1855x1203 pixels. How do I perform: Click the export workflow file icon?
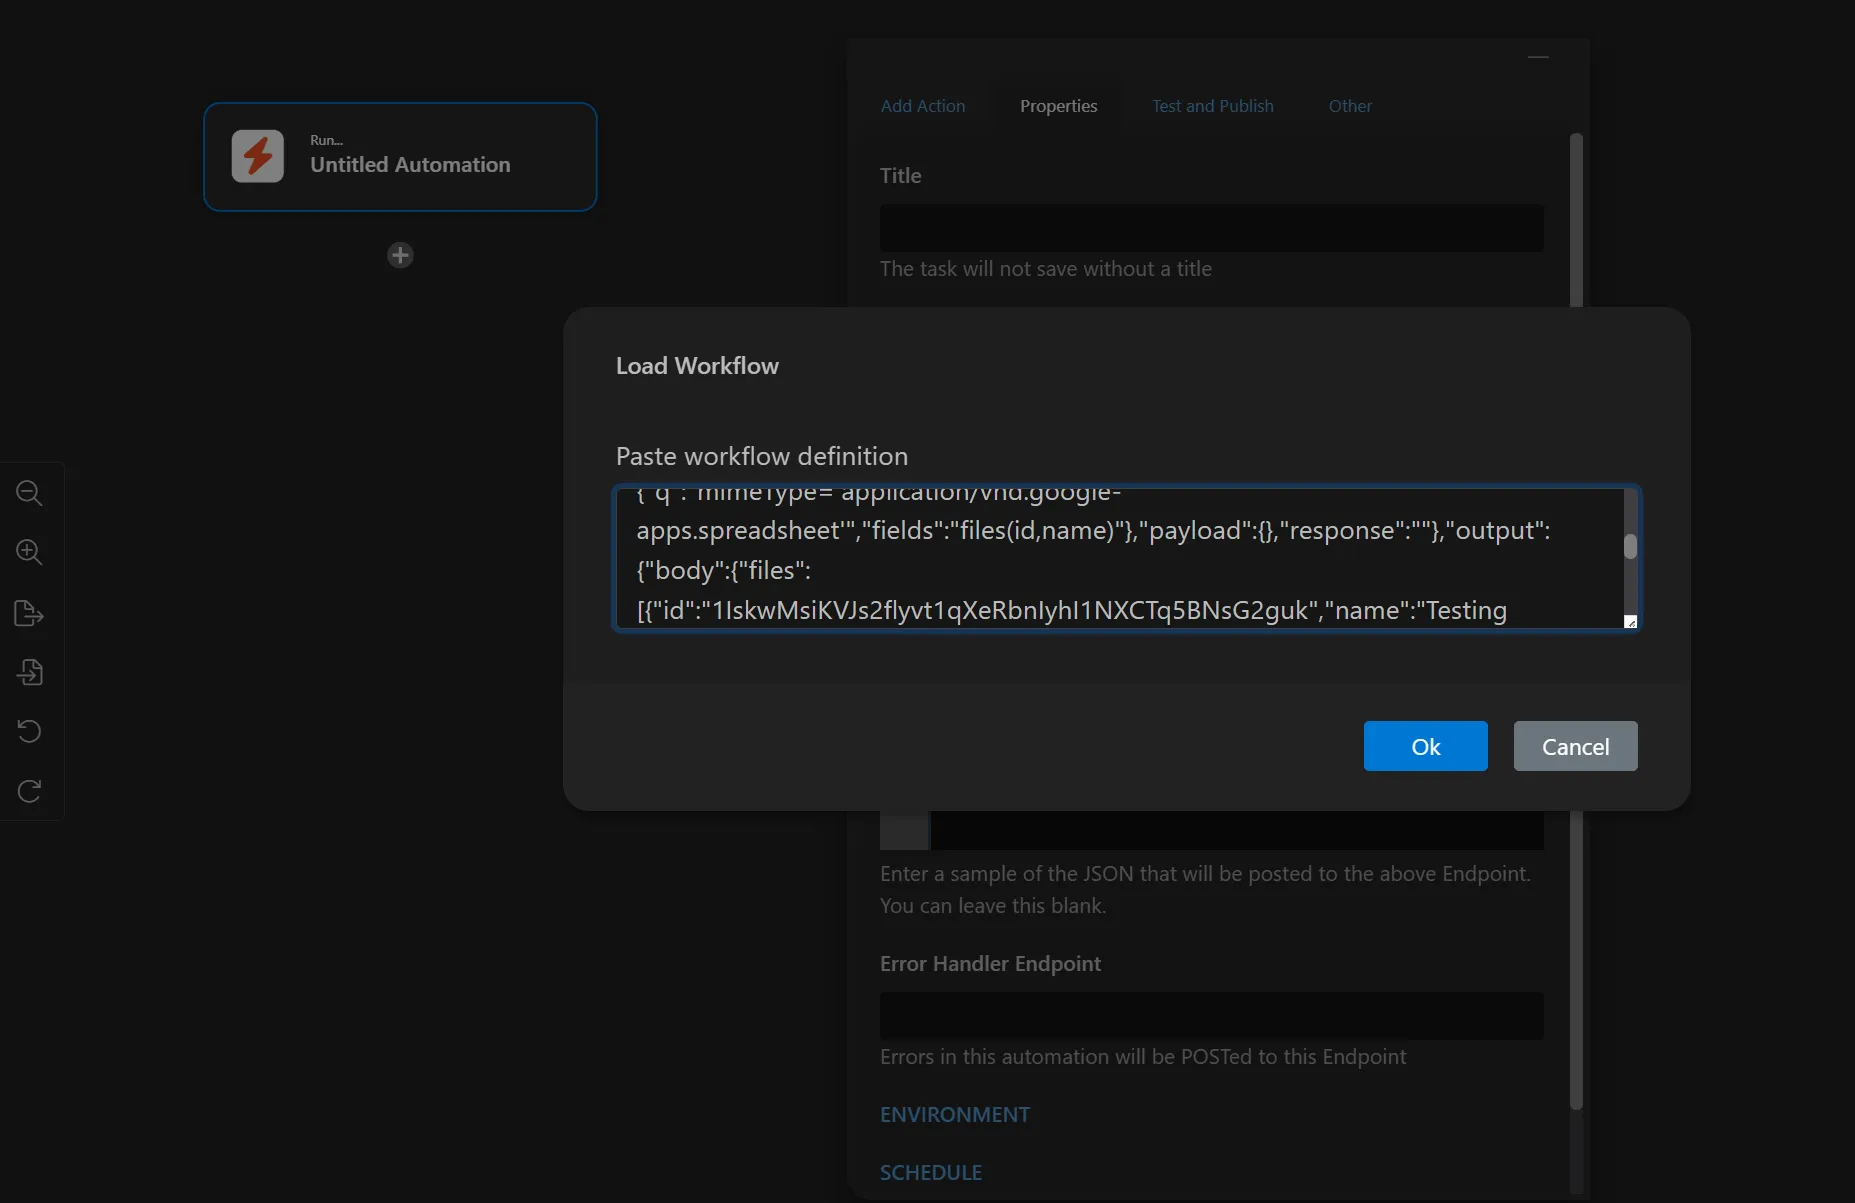pyautogui.click(x=29, y=613)
